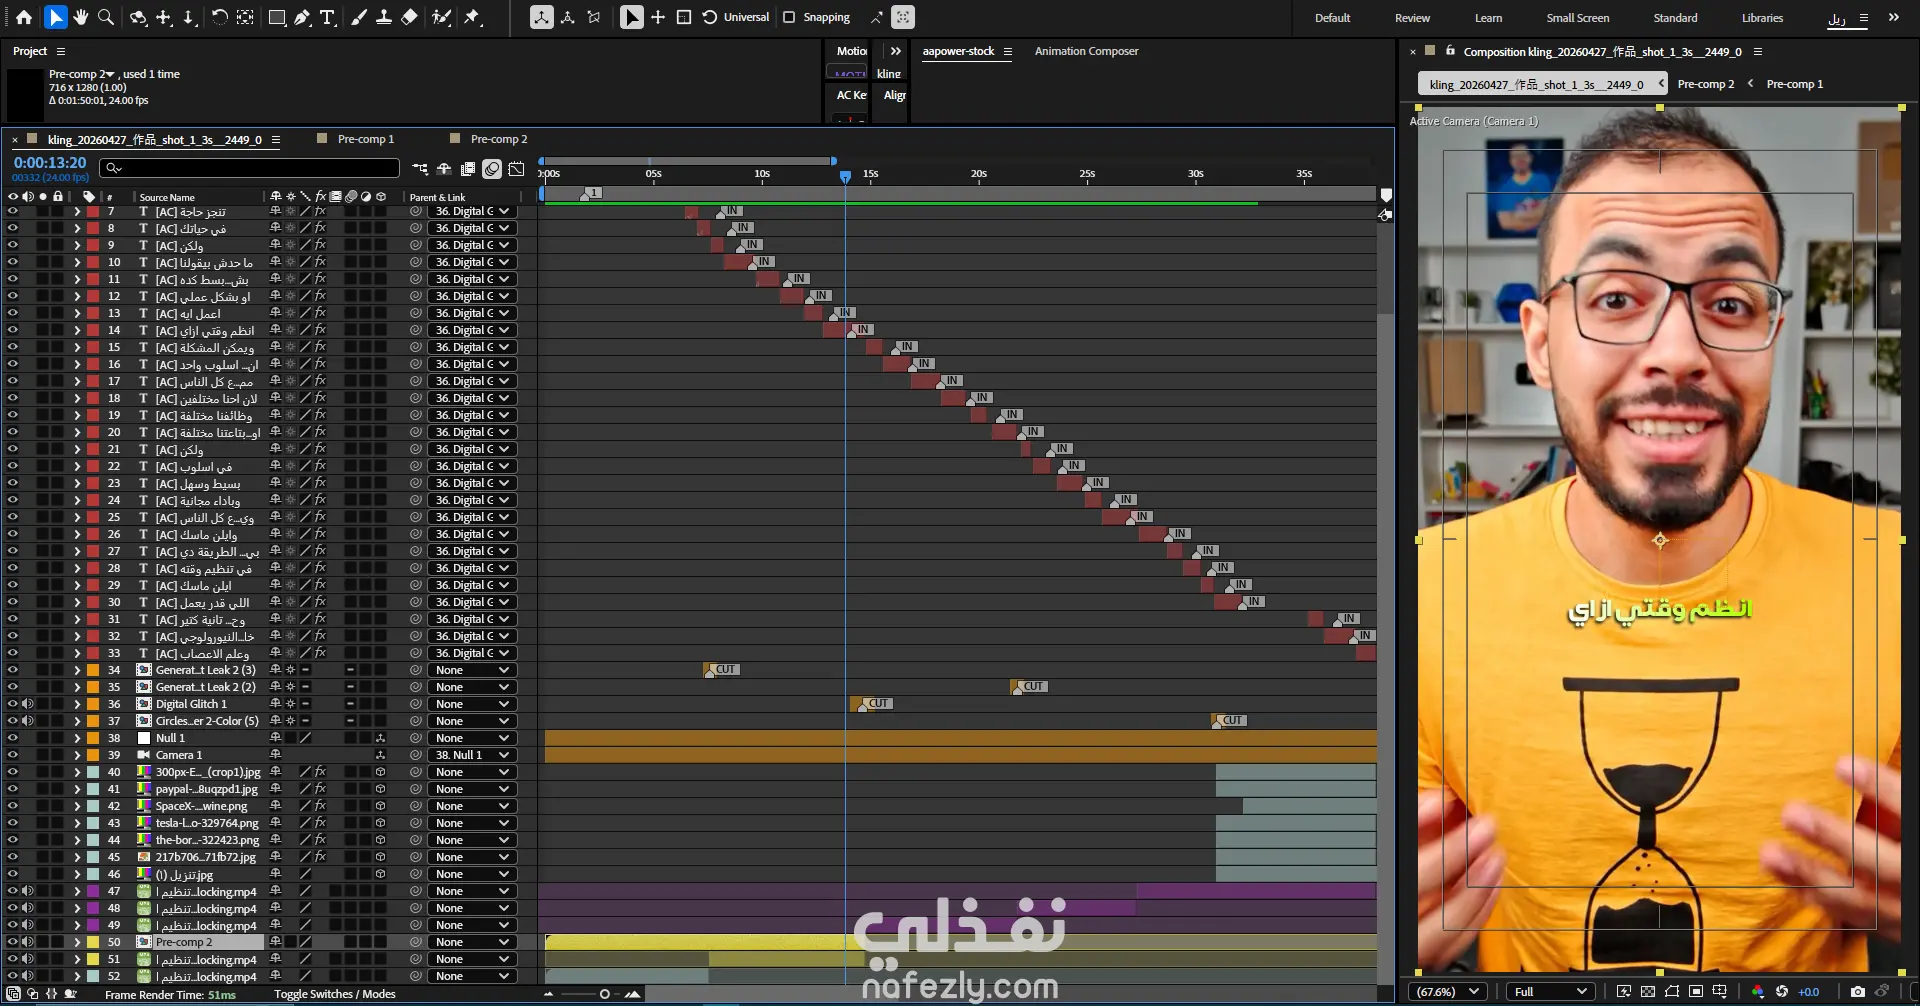The image size is (1920, 1006).
Task: Select the Rotation tool
Action: coord(220,17)
